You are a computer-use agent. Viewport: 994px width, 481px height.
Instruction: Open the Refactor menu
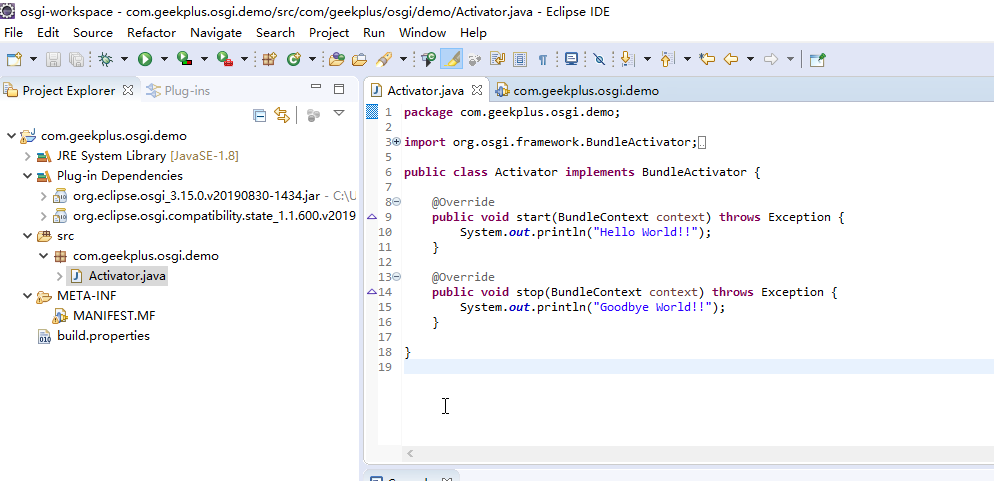click(x=152, y=33)
